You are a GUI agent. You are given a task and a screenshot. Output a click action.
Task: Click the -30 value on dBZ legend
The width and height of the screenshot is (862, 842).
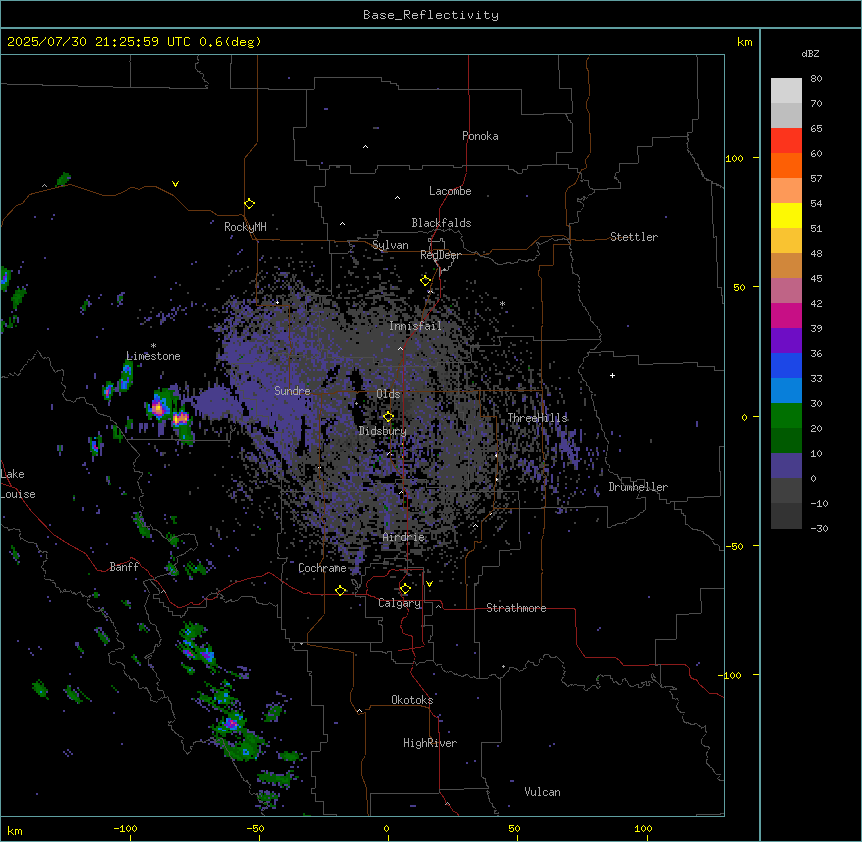point(819,529)
